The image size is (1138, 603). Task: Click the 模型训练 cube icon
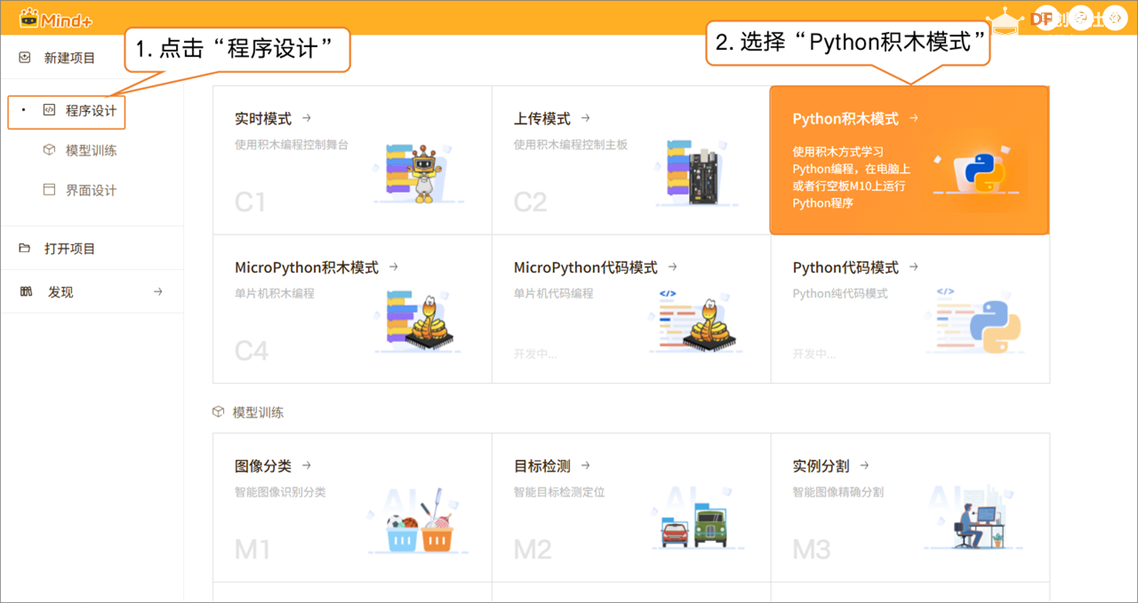click(49, 148)
